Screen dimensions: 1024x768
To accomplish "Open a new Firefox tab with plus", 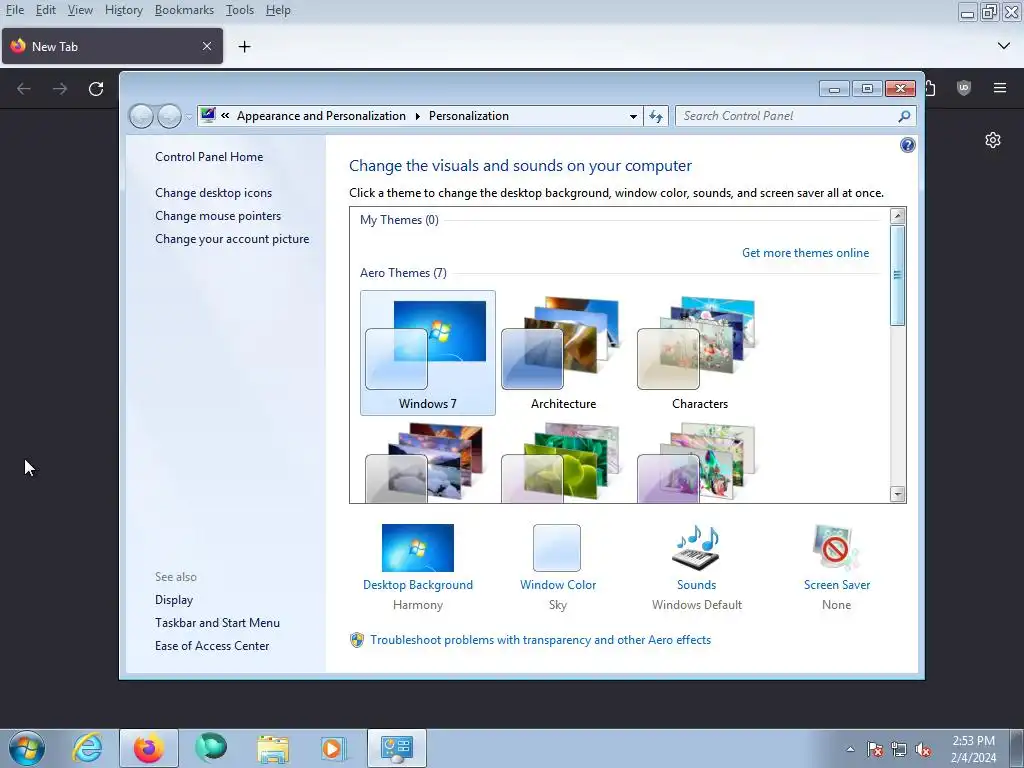I will point(244,46).
